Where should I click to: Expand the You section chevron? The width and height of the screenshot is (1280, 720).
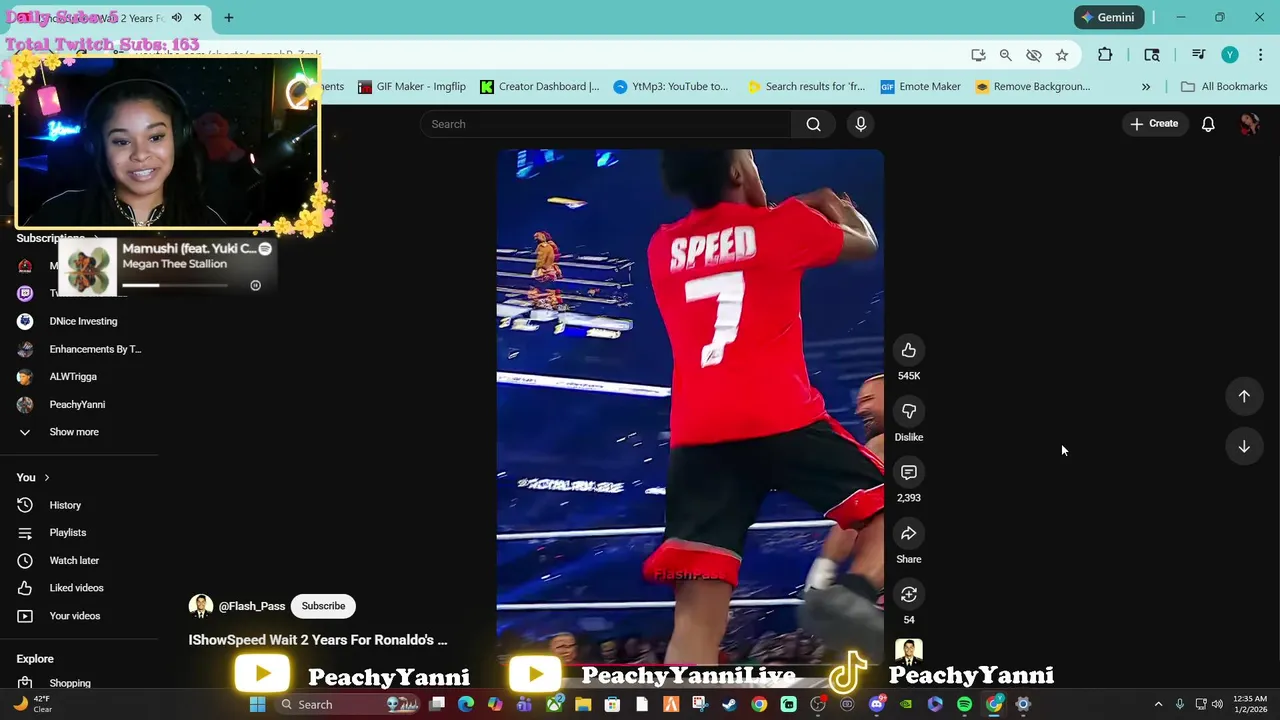(x=46, y=478)
